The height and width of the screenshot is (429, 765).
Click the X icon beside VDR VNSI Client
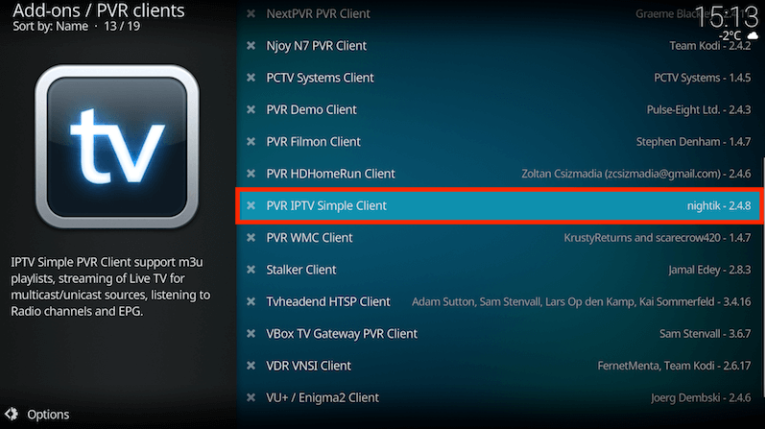[251, 366]
